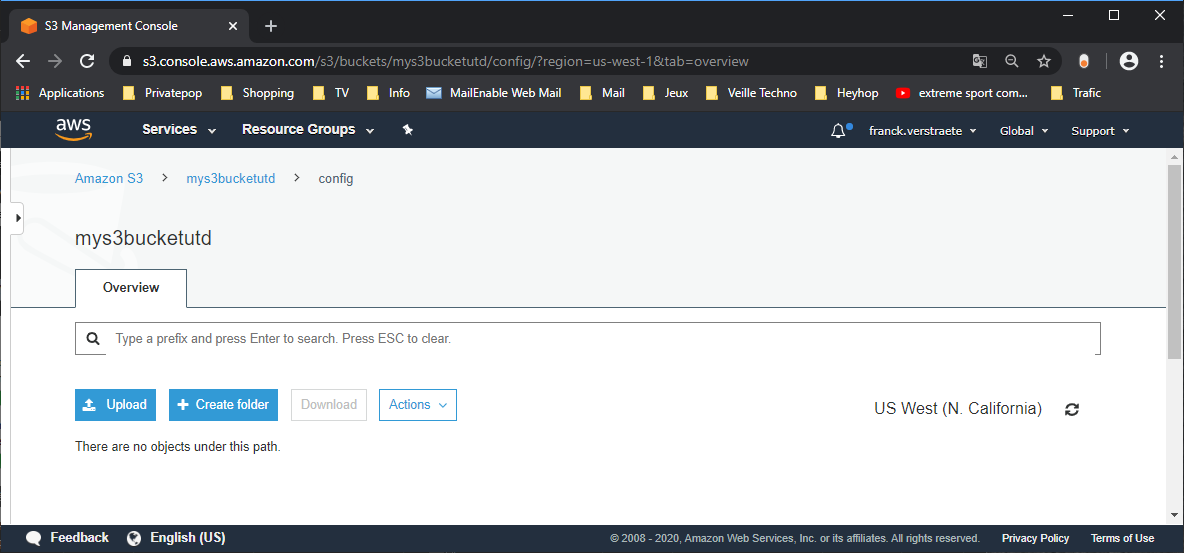The height and width of the screenshot is (553, 1184).
Task: Click the AWS logo home icon
Action: [73, 129]
